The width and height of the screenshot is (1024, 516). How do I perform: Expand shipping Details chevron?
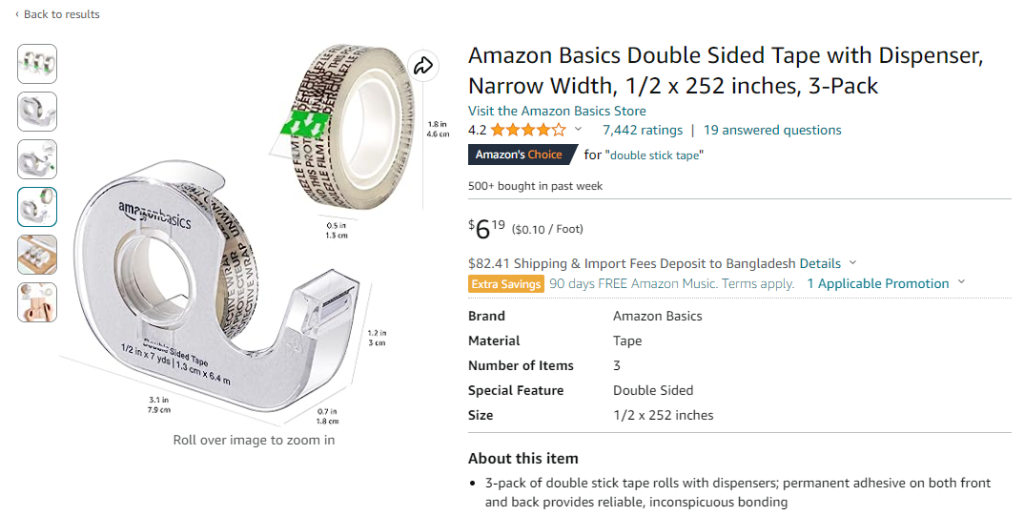point(853,264)
